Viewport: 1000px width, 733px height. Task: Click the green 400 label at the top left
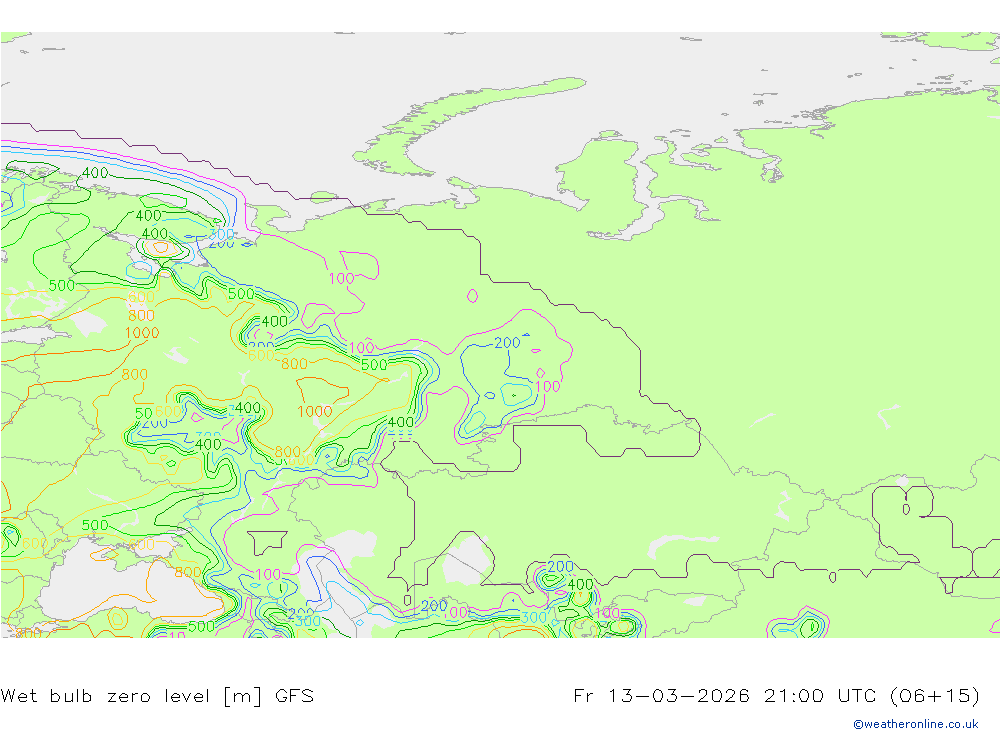pos(95,172)
